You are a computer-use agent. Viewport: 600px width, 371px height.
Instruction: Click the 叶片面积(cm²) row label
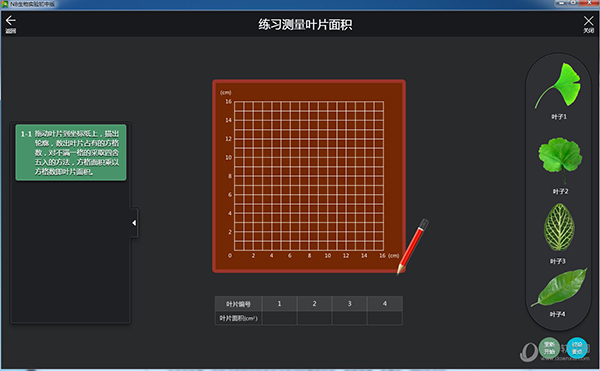(x=238, y=318)
